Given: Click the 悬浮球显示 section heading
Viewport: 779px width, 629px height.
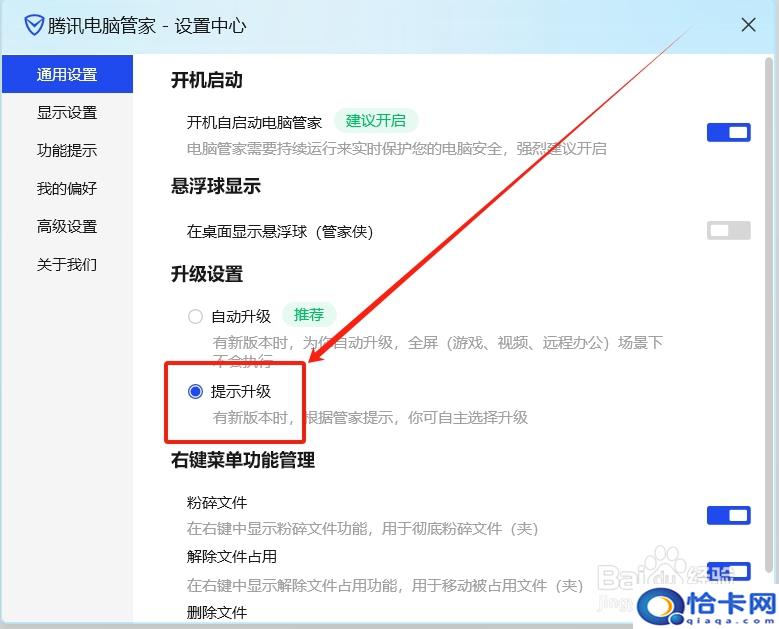Looking at the screenshot, I should 216,186.
